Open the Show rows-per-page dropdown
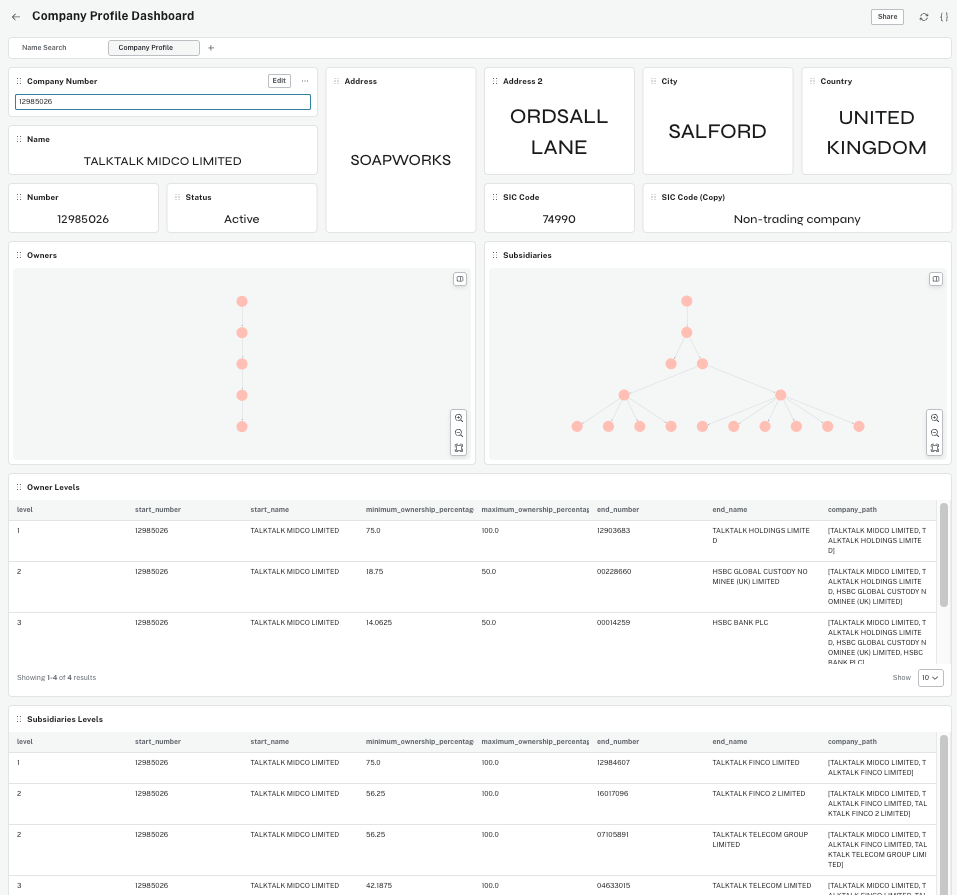Image resolution: width=957 pixels, height=895 pixels. point(930,678)
